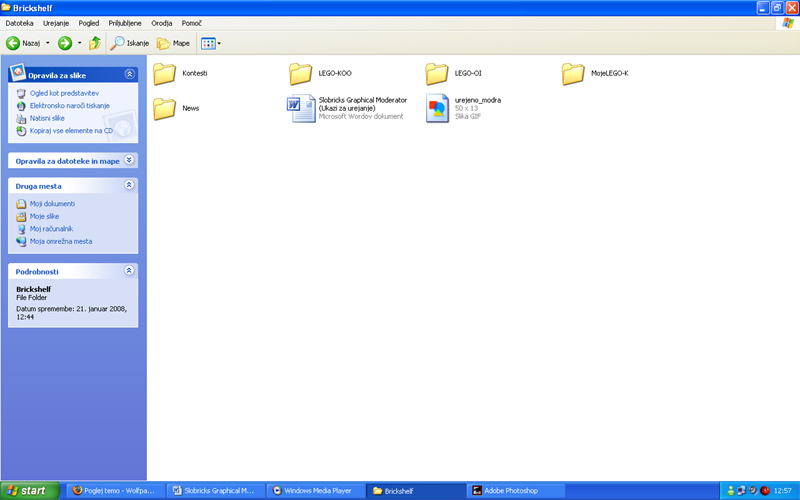Click the Brickshelf folder icon in title bar

[x=6, y=8]
